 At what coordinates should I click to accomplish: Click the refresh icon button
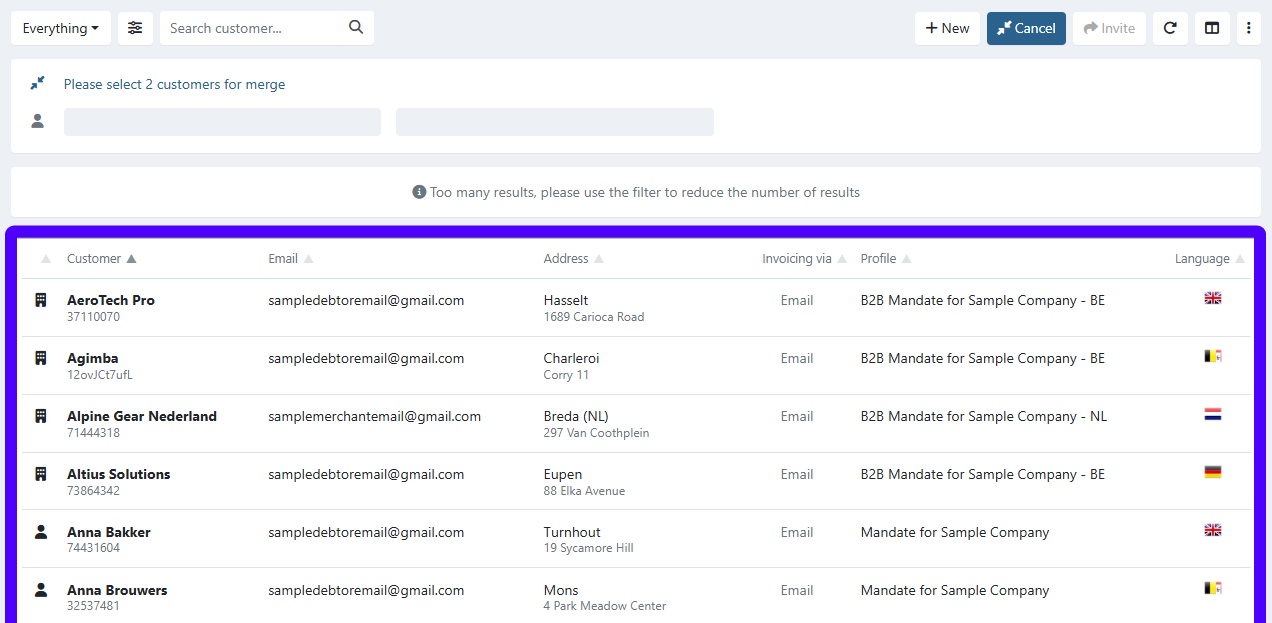click(x=1170, y=28)
